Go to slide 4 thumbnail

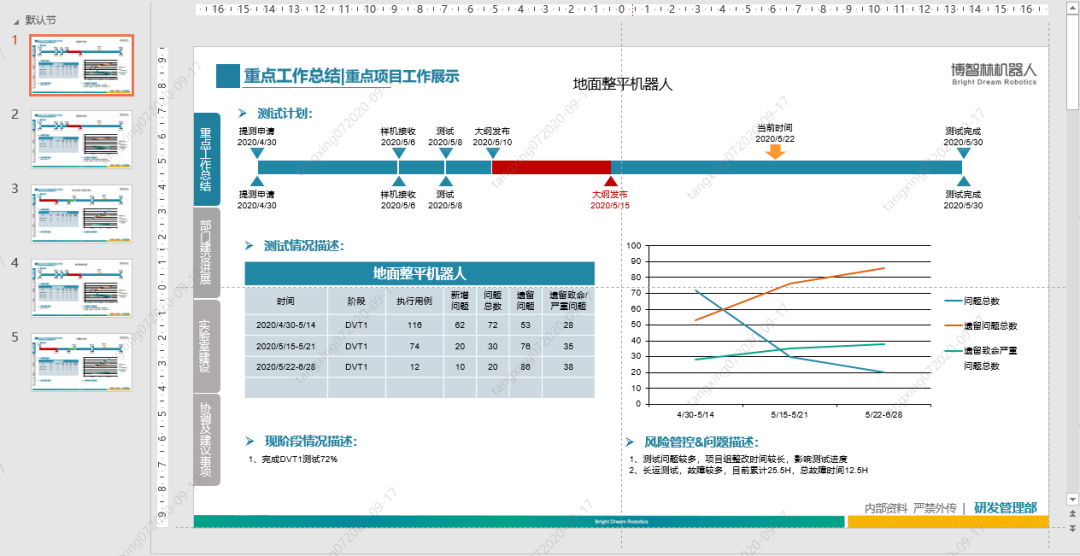click(81, 288)
